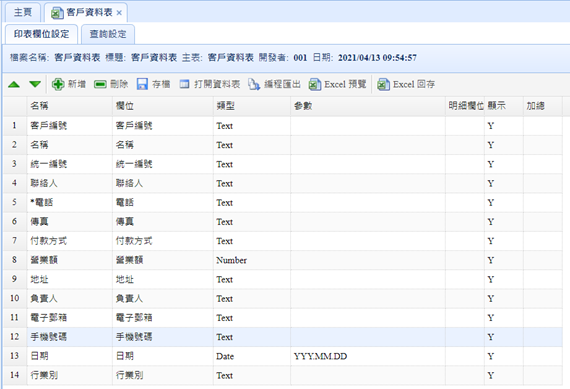The height and width of the screenshot is (389, 570).
Task: Select row 1 客戶編號 name cell
Action: tap(70, 126)
